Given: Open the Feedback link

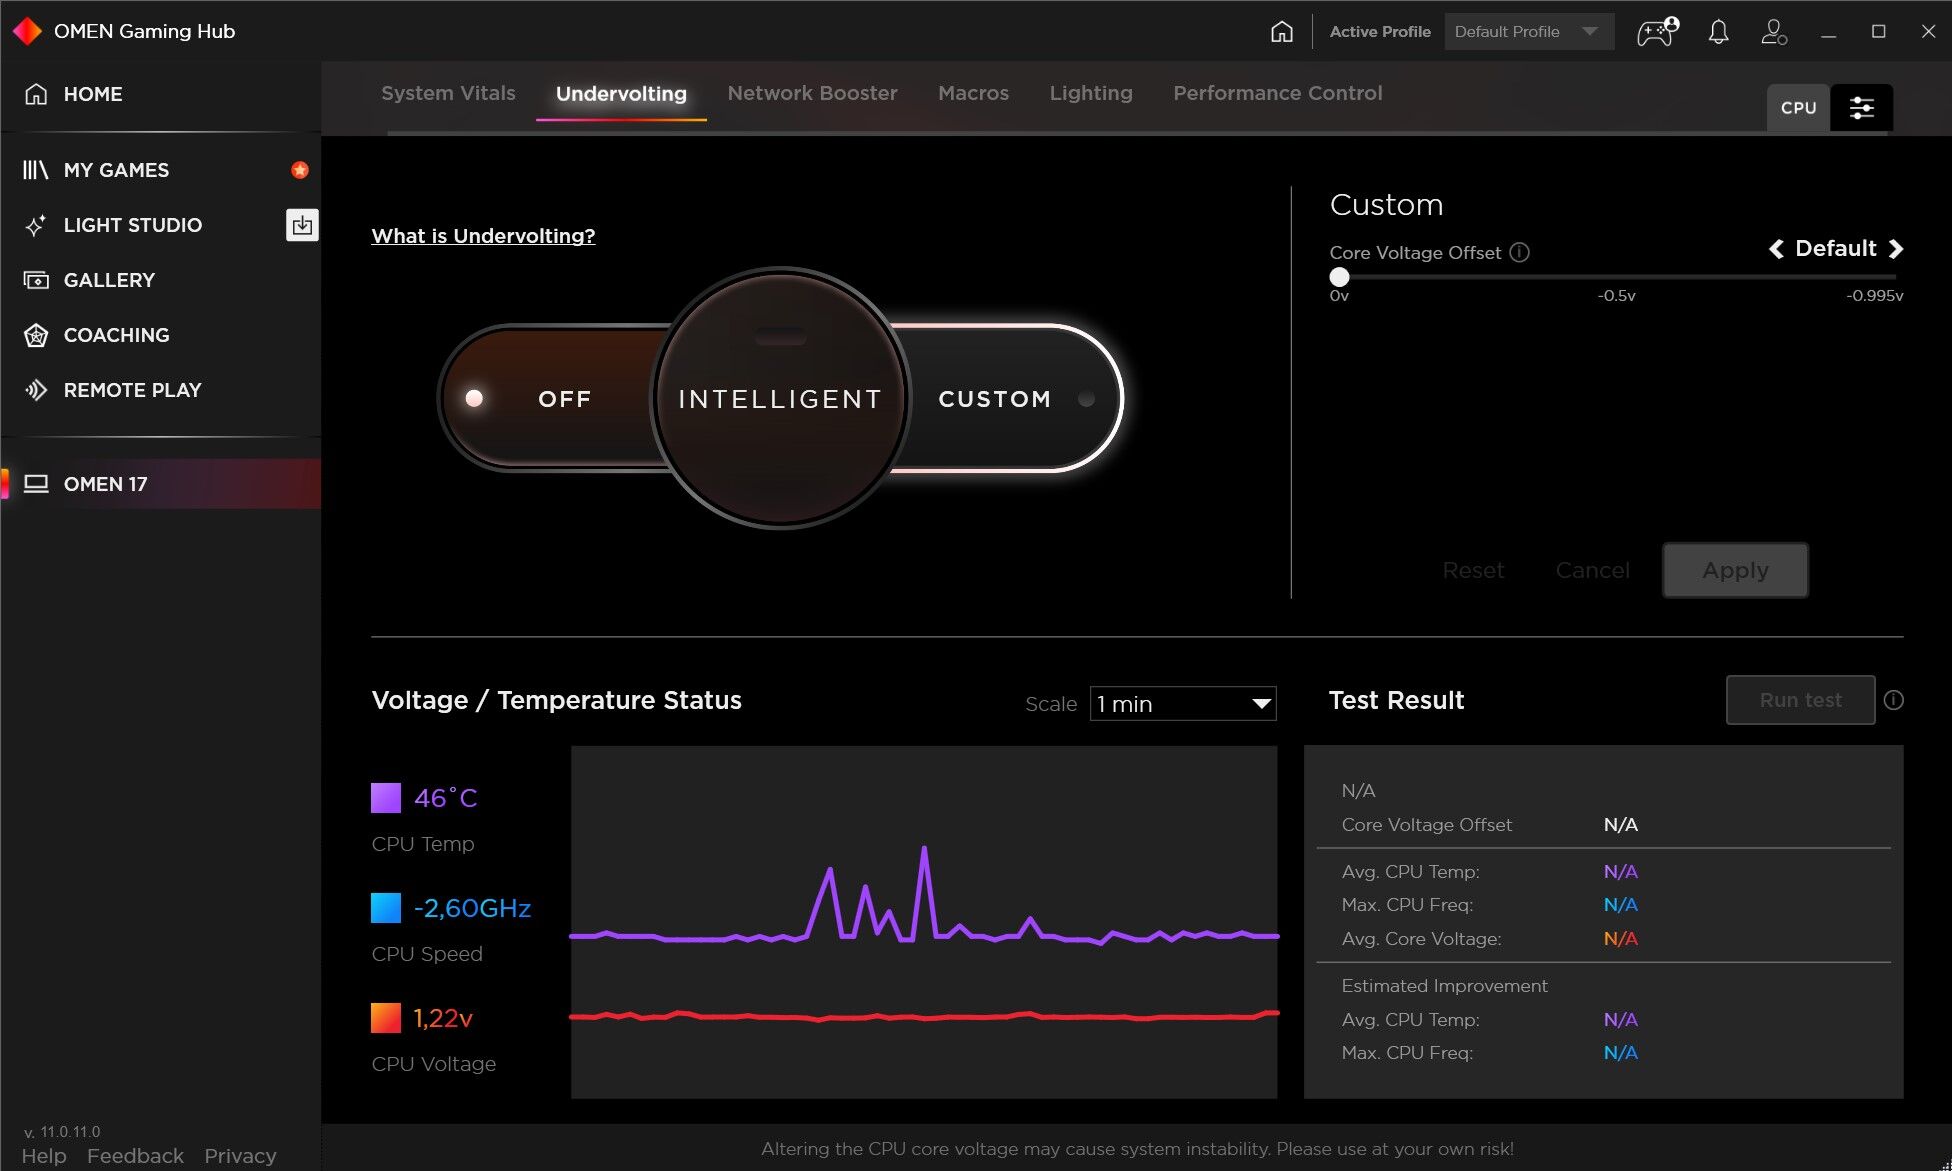Looking at the screenshot, I should 135,1156.
